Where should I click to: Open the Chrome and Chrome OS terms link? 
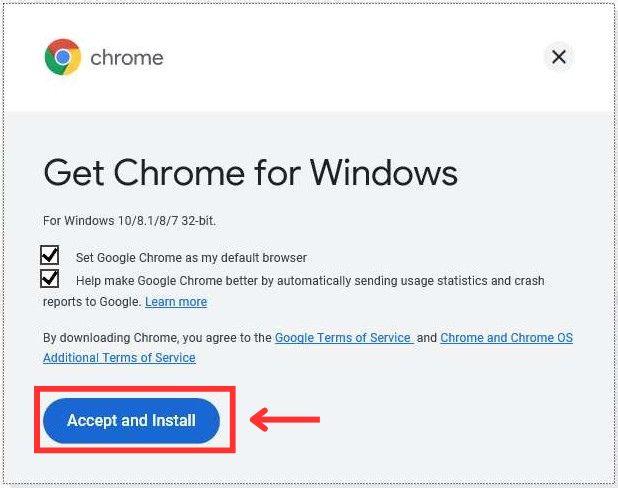click(506, 338)
